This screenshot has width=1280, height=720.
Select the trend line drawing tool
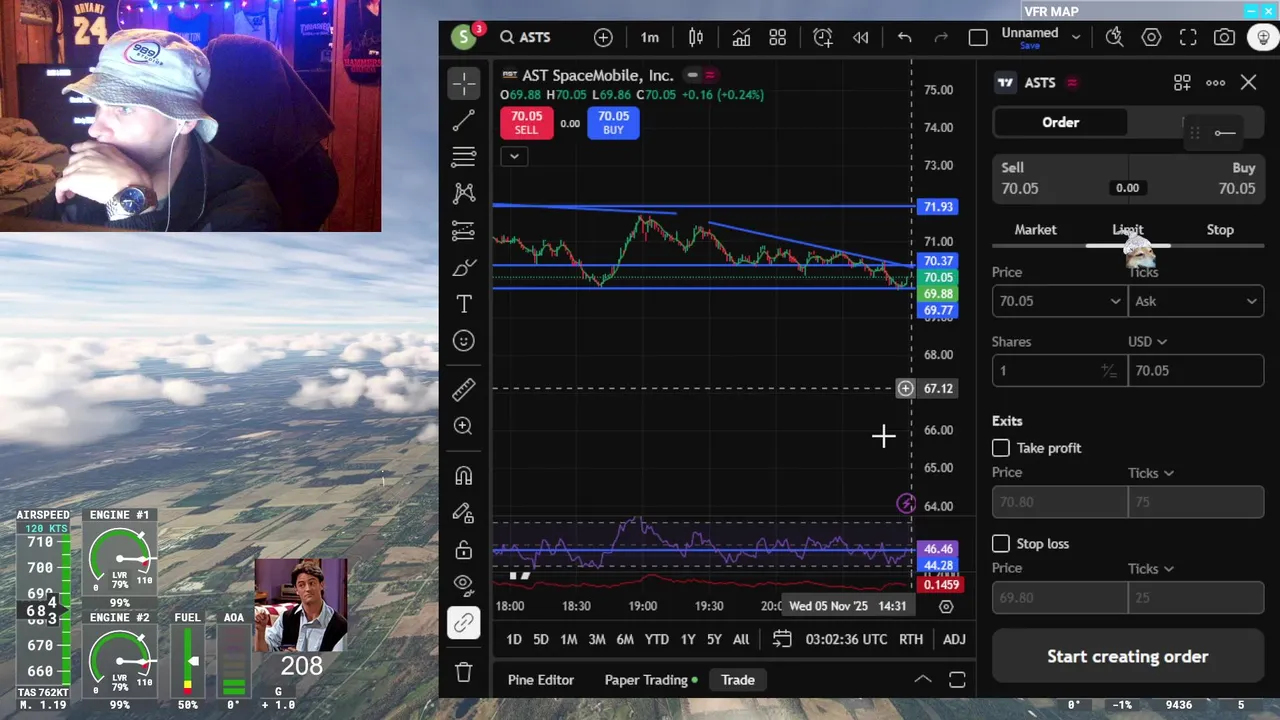463,121
